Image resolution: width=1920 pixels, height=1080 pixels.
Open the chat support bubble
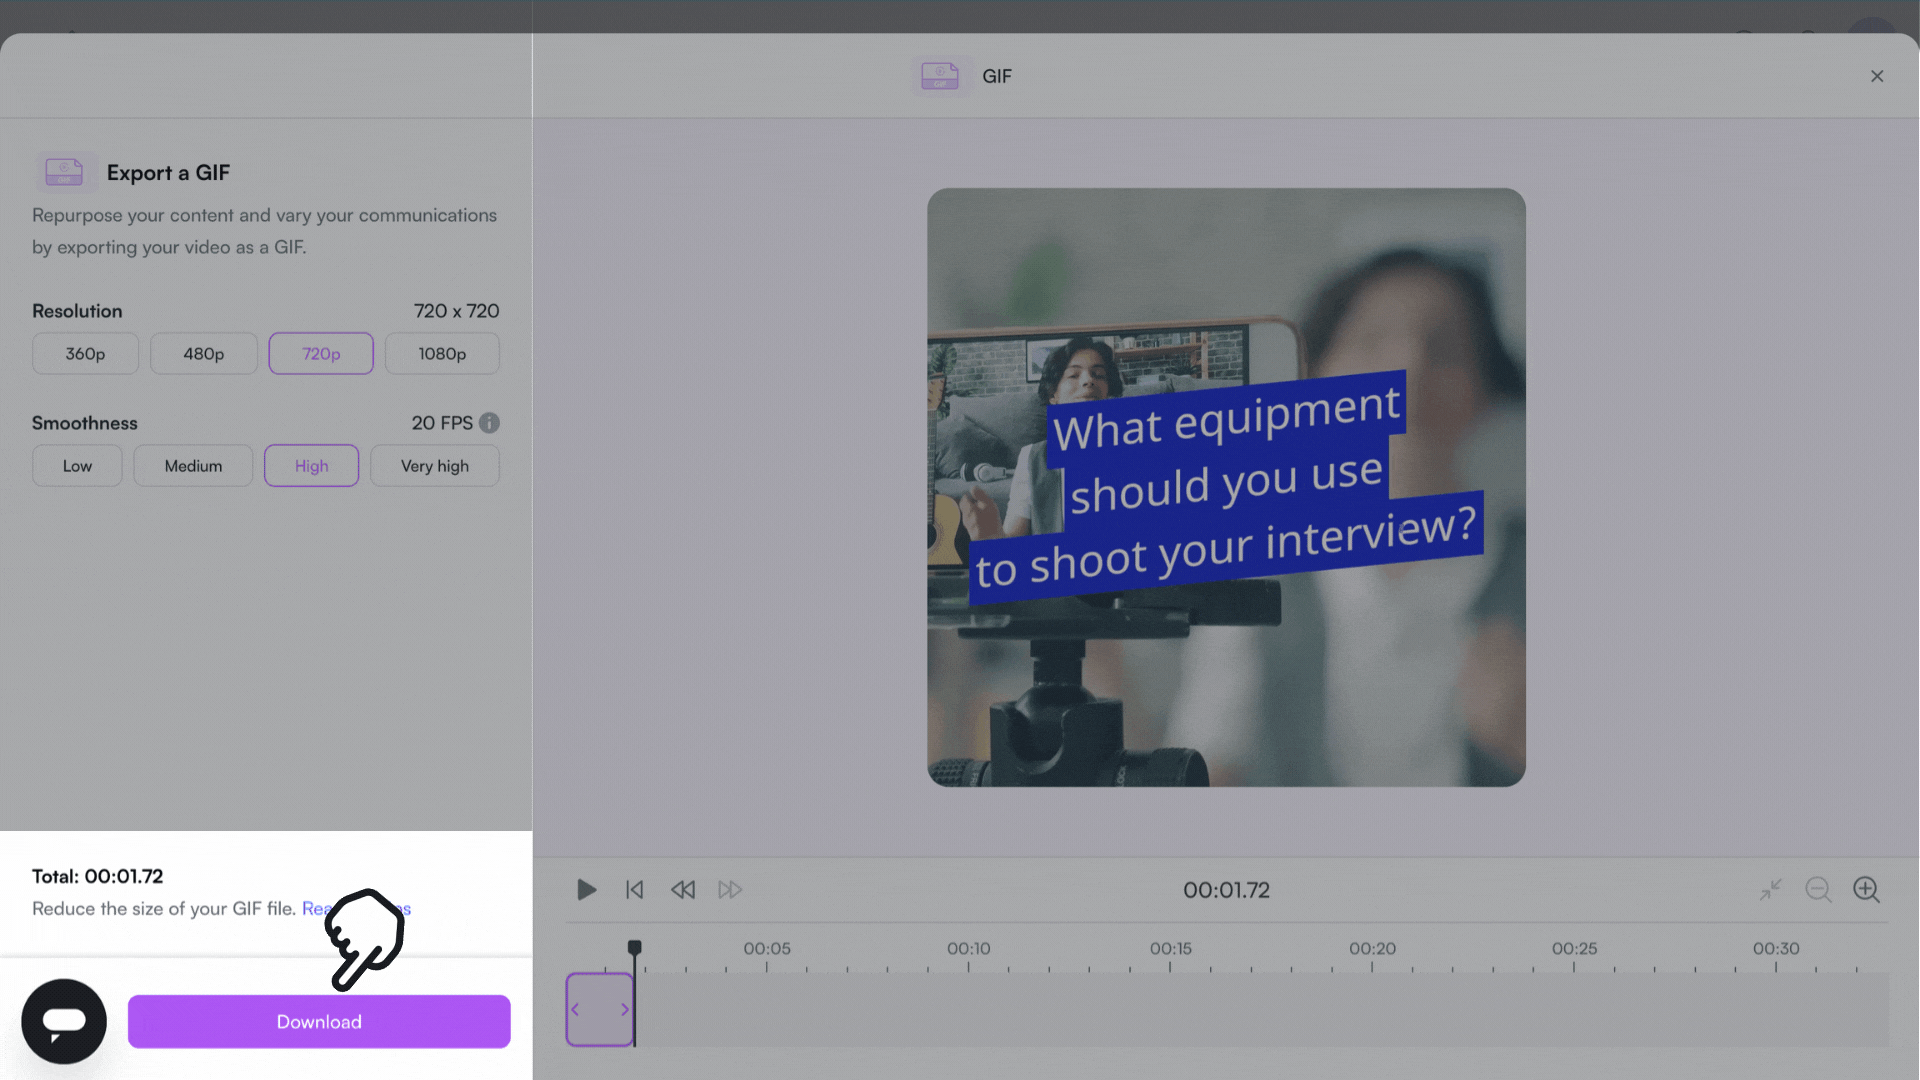pos(64,1021)
